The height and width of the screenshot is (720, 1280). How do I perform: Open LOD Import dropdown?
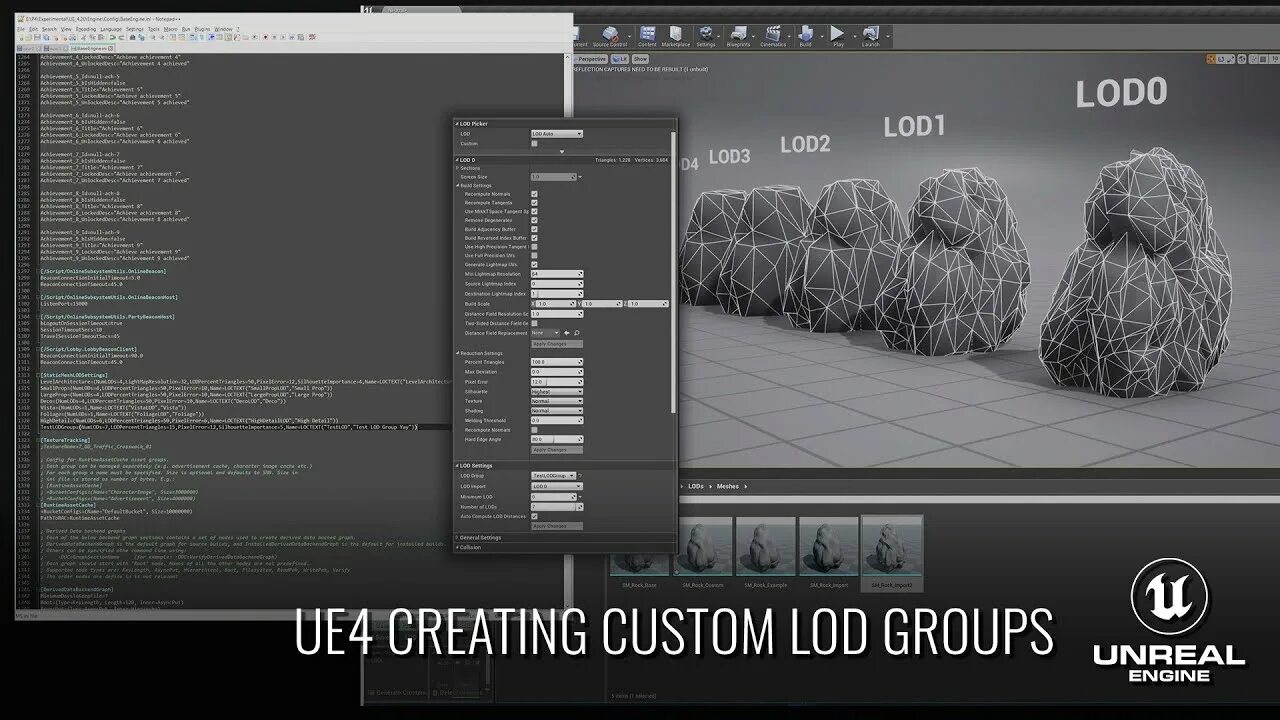tap(556, 486)
